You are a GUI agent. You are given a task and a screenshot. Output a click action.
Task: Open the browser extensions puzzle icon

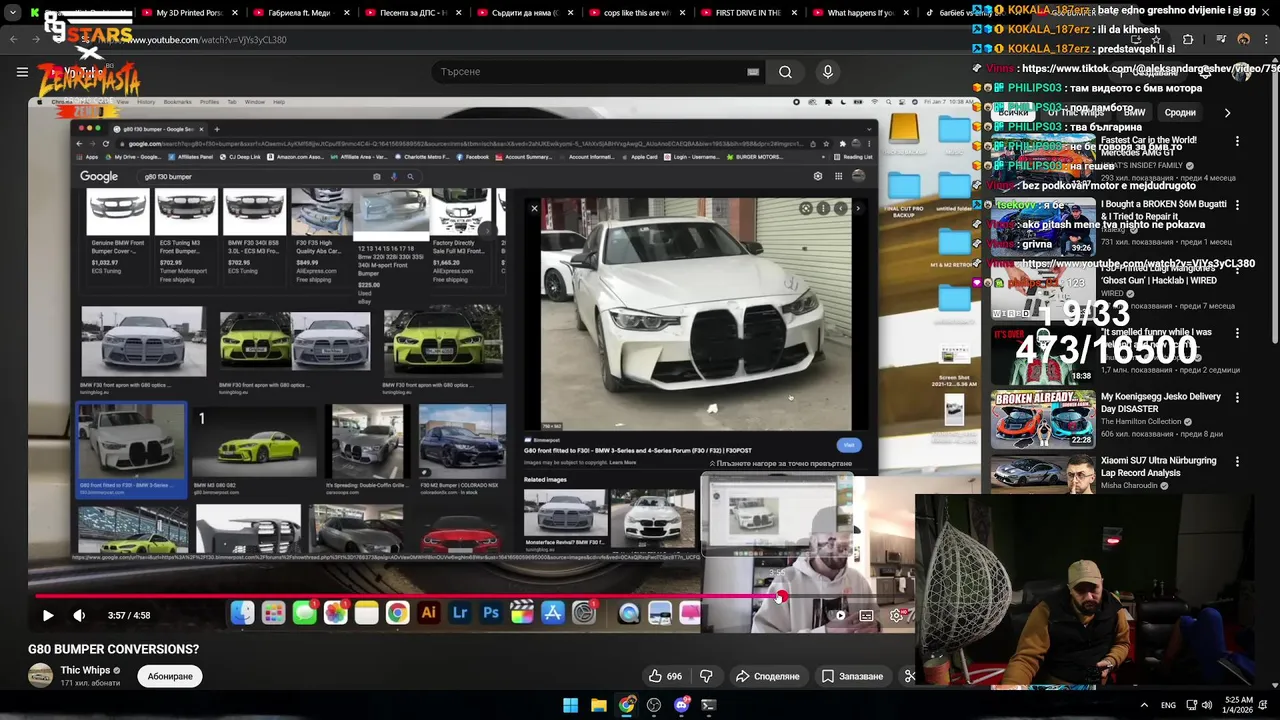(x=1188, y=40)
